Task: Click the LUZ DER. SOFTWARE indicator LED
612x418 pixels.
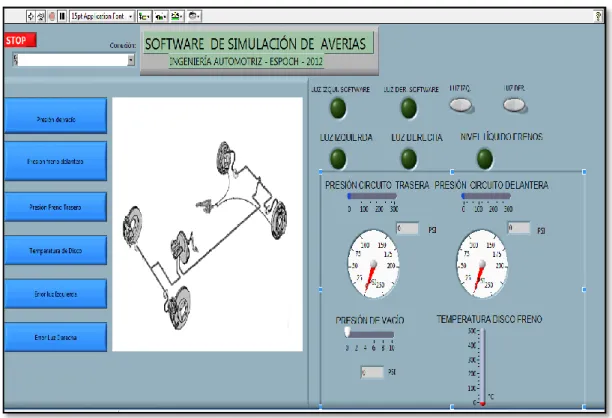Action: click(x=409, y=108)
